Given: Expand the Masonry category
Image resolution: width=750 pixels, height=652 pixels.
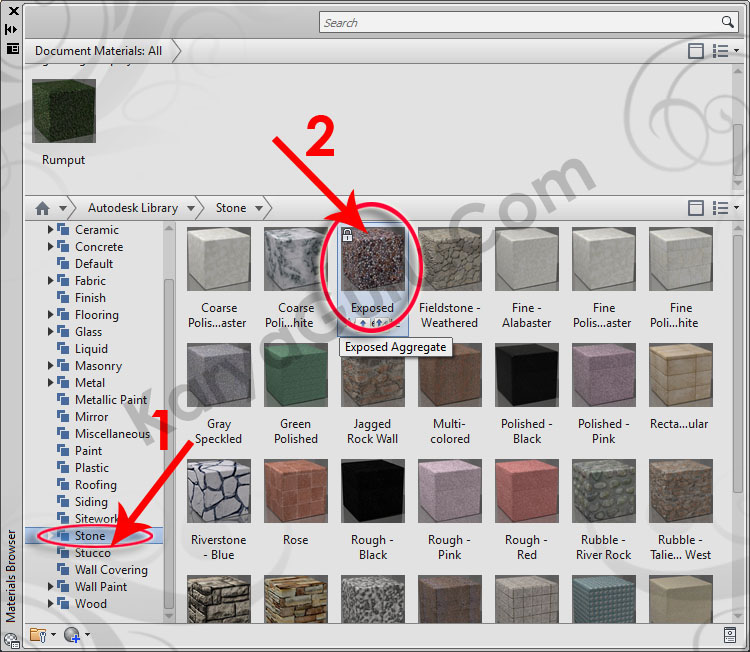Looking at the screenshot, I should (51, 366).
